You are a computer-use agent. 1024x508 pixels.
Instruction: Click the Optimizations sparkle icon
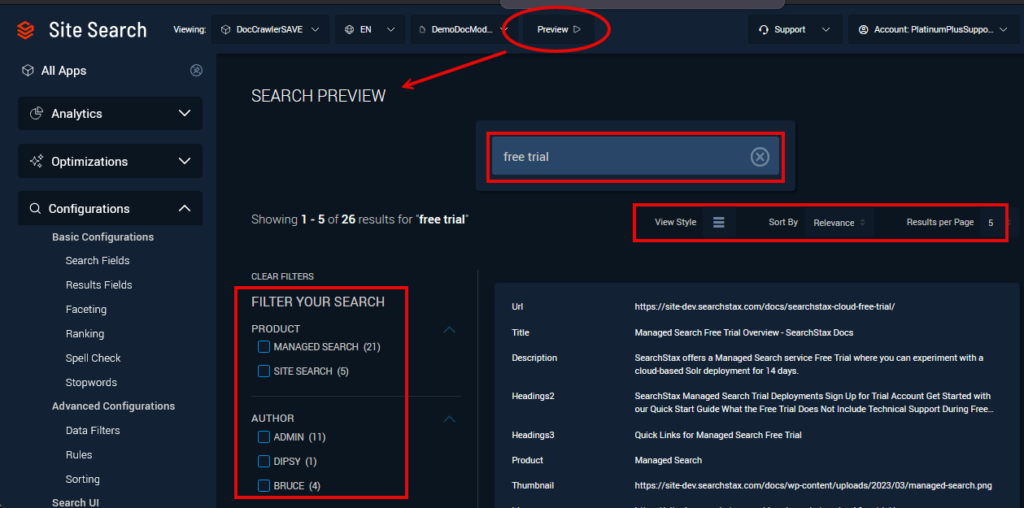coord(36,161)
